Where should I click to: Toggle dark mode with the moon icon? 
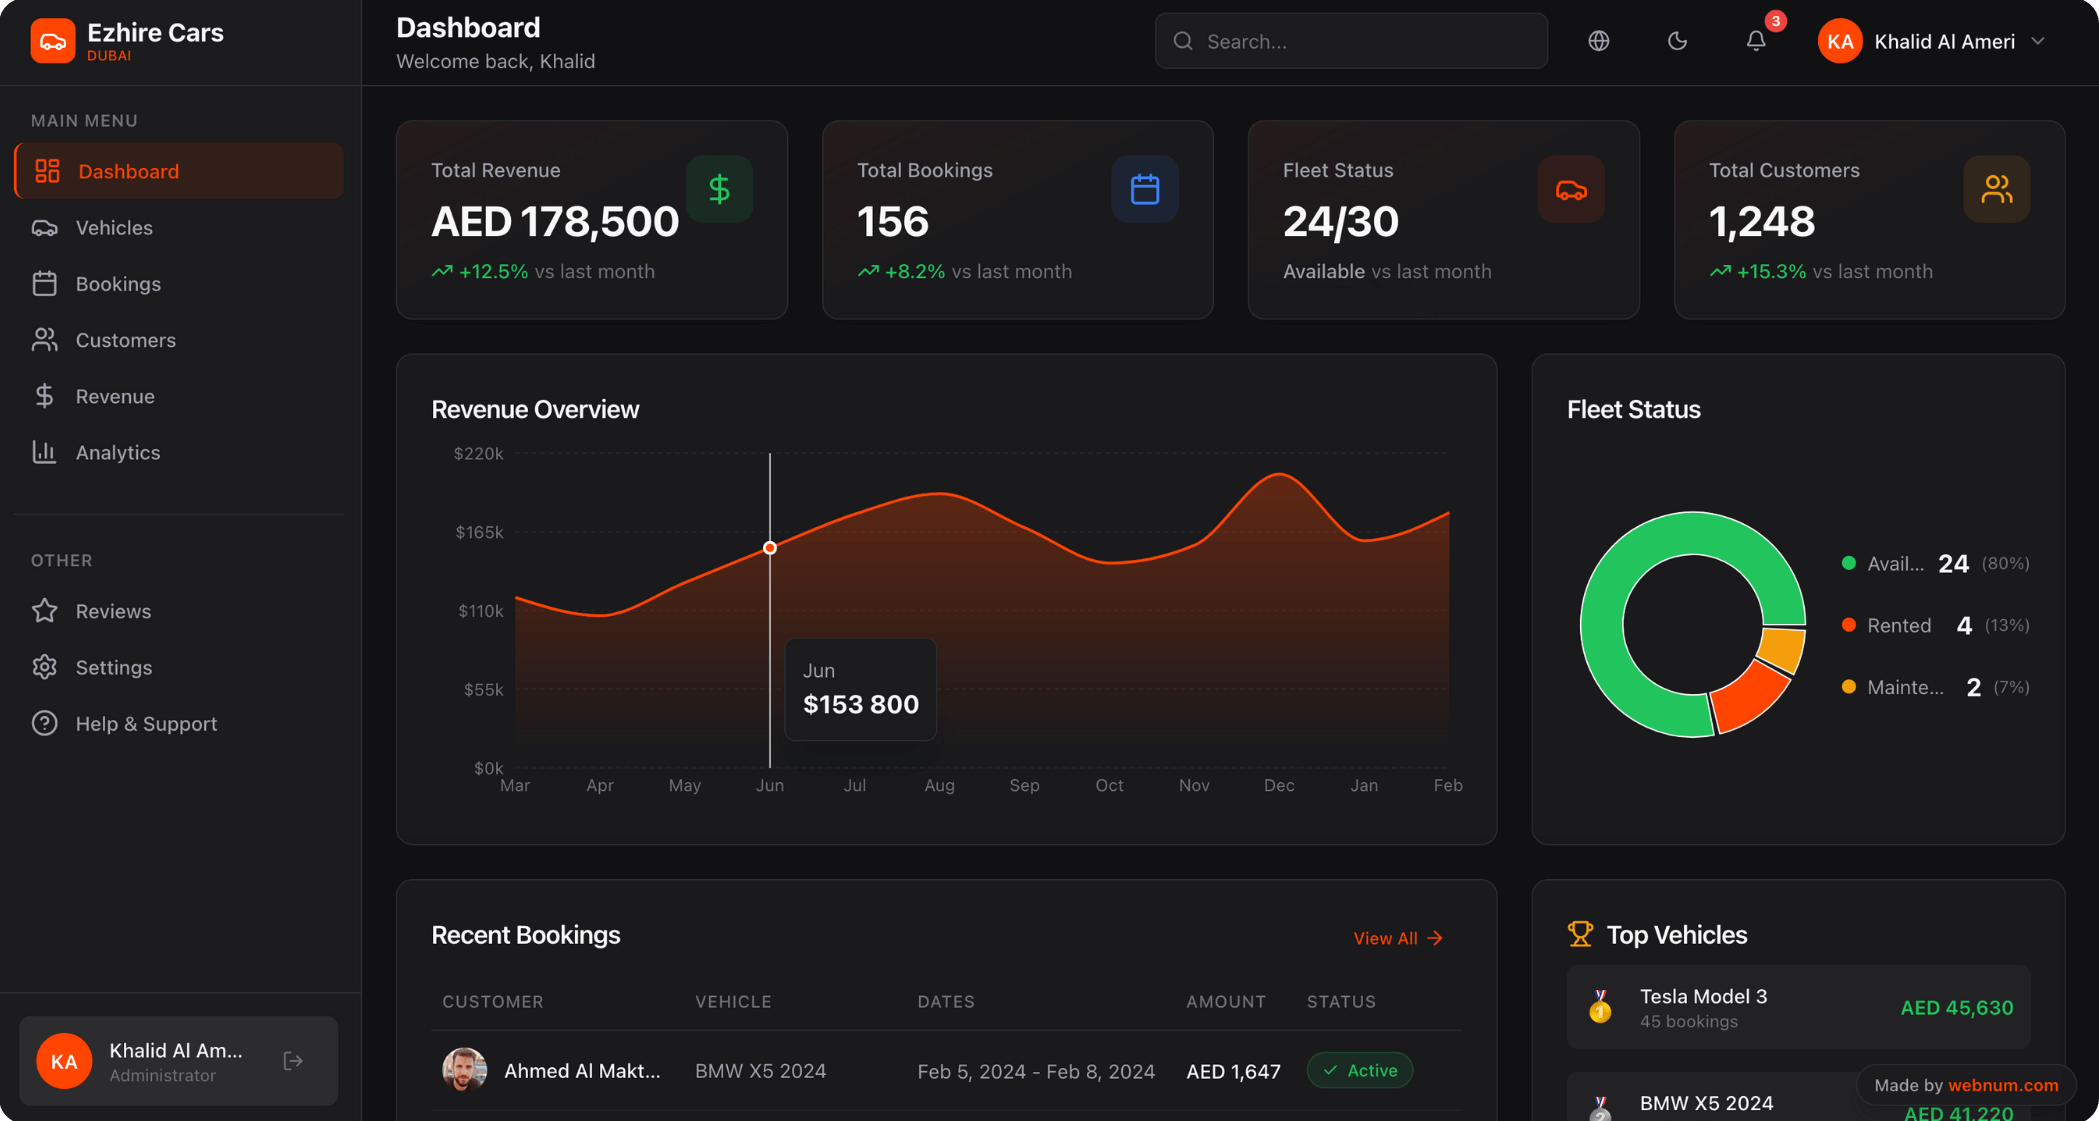[x=1677, y=41]
